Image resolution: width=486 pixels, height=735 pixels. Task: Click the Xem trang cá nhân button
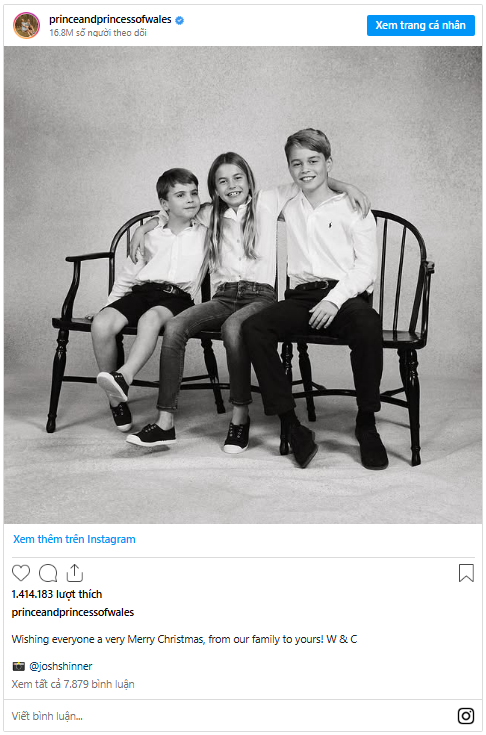[x=420, y=25]
